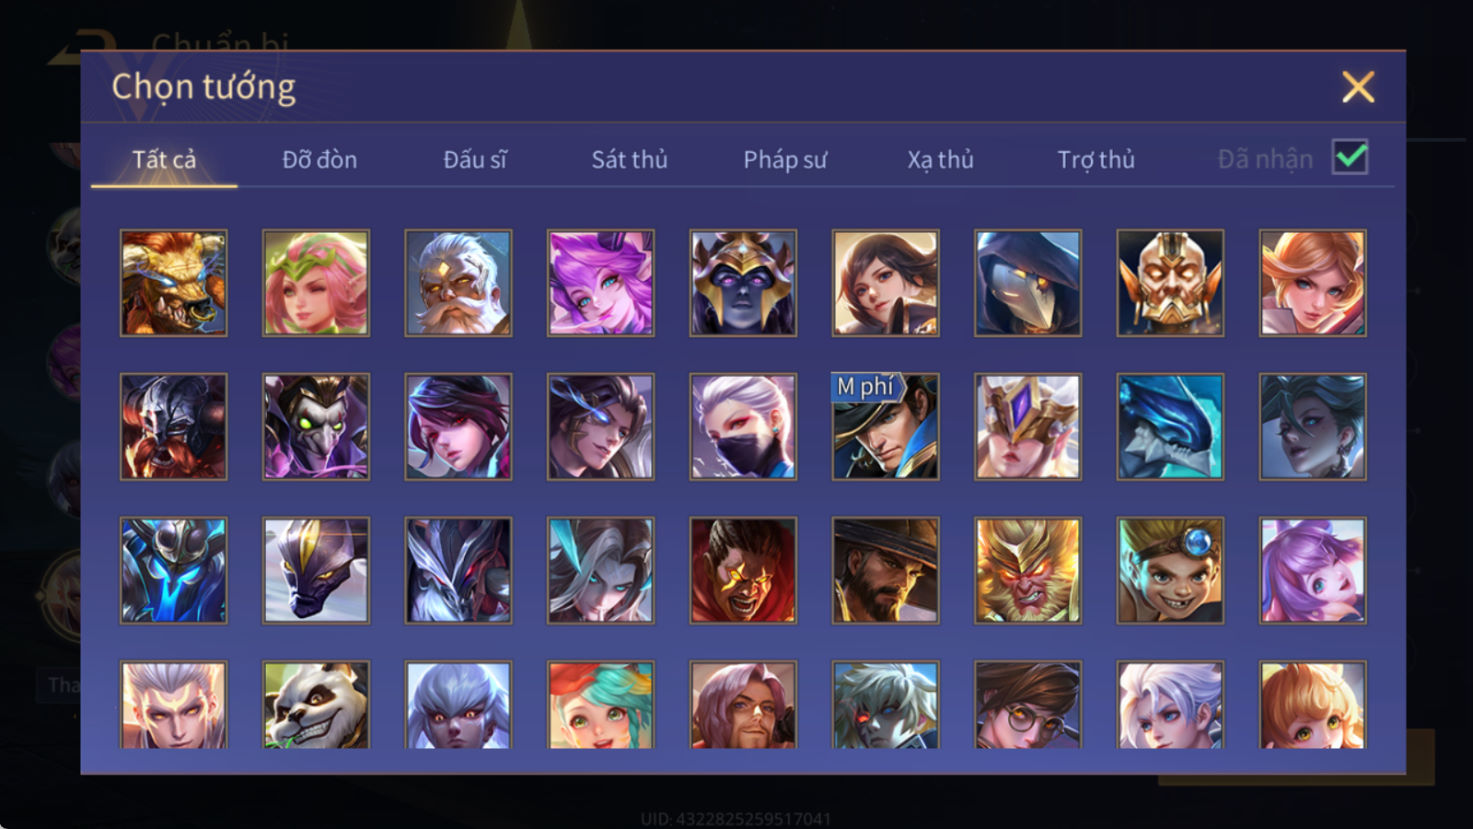This screenshot has height=829, width=1473.
Task: Select the hero tagged M phí
Action: pyautogui.click(x=885, y=427)
